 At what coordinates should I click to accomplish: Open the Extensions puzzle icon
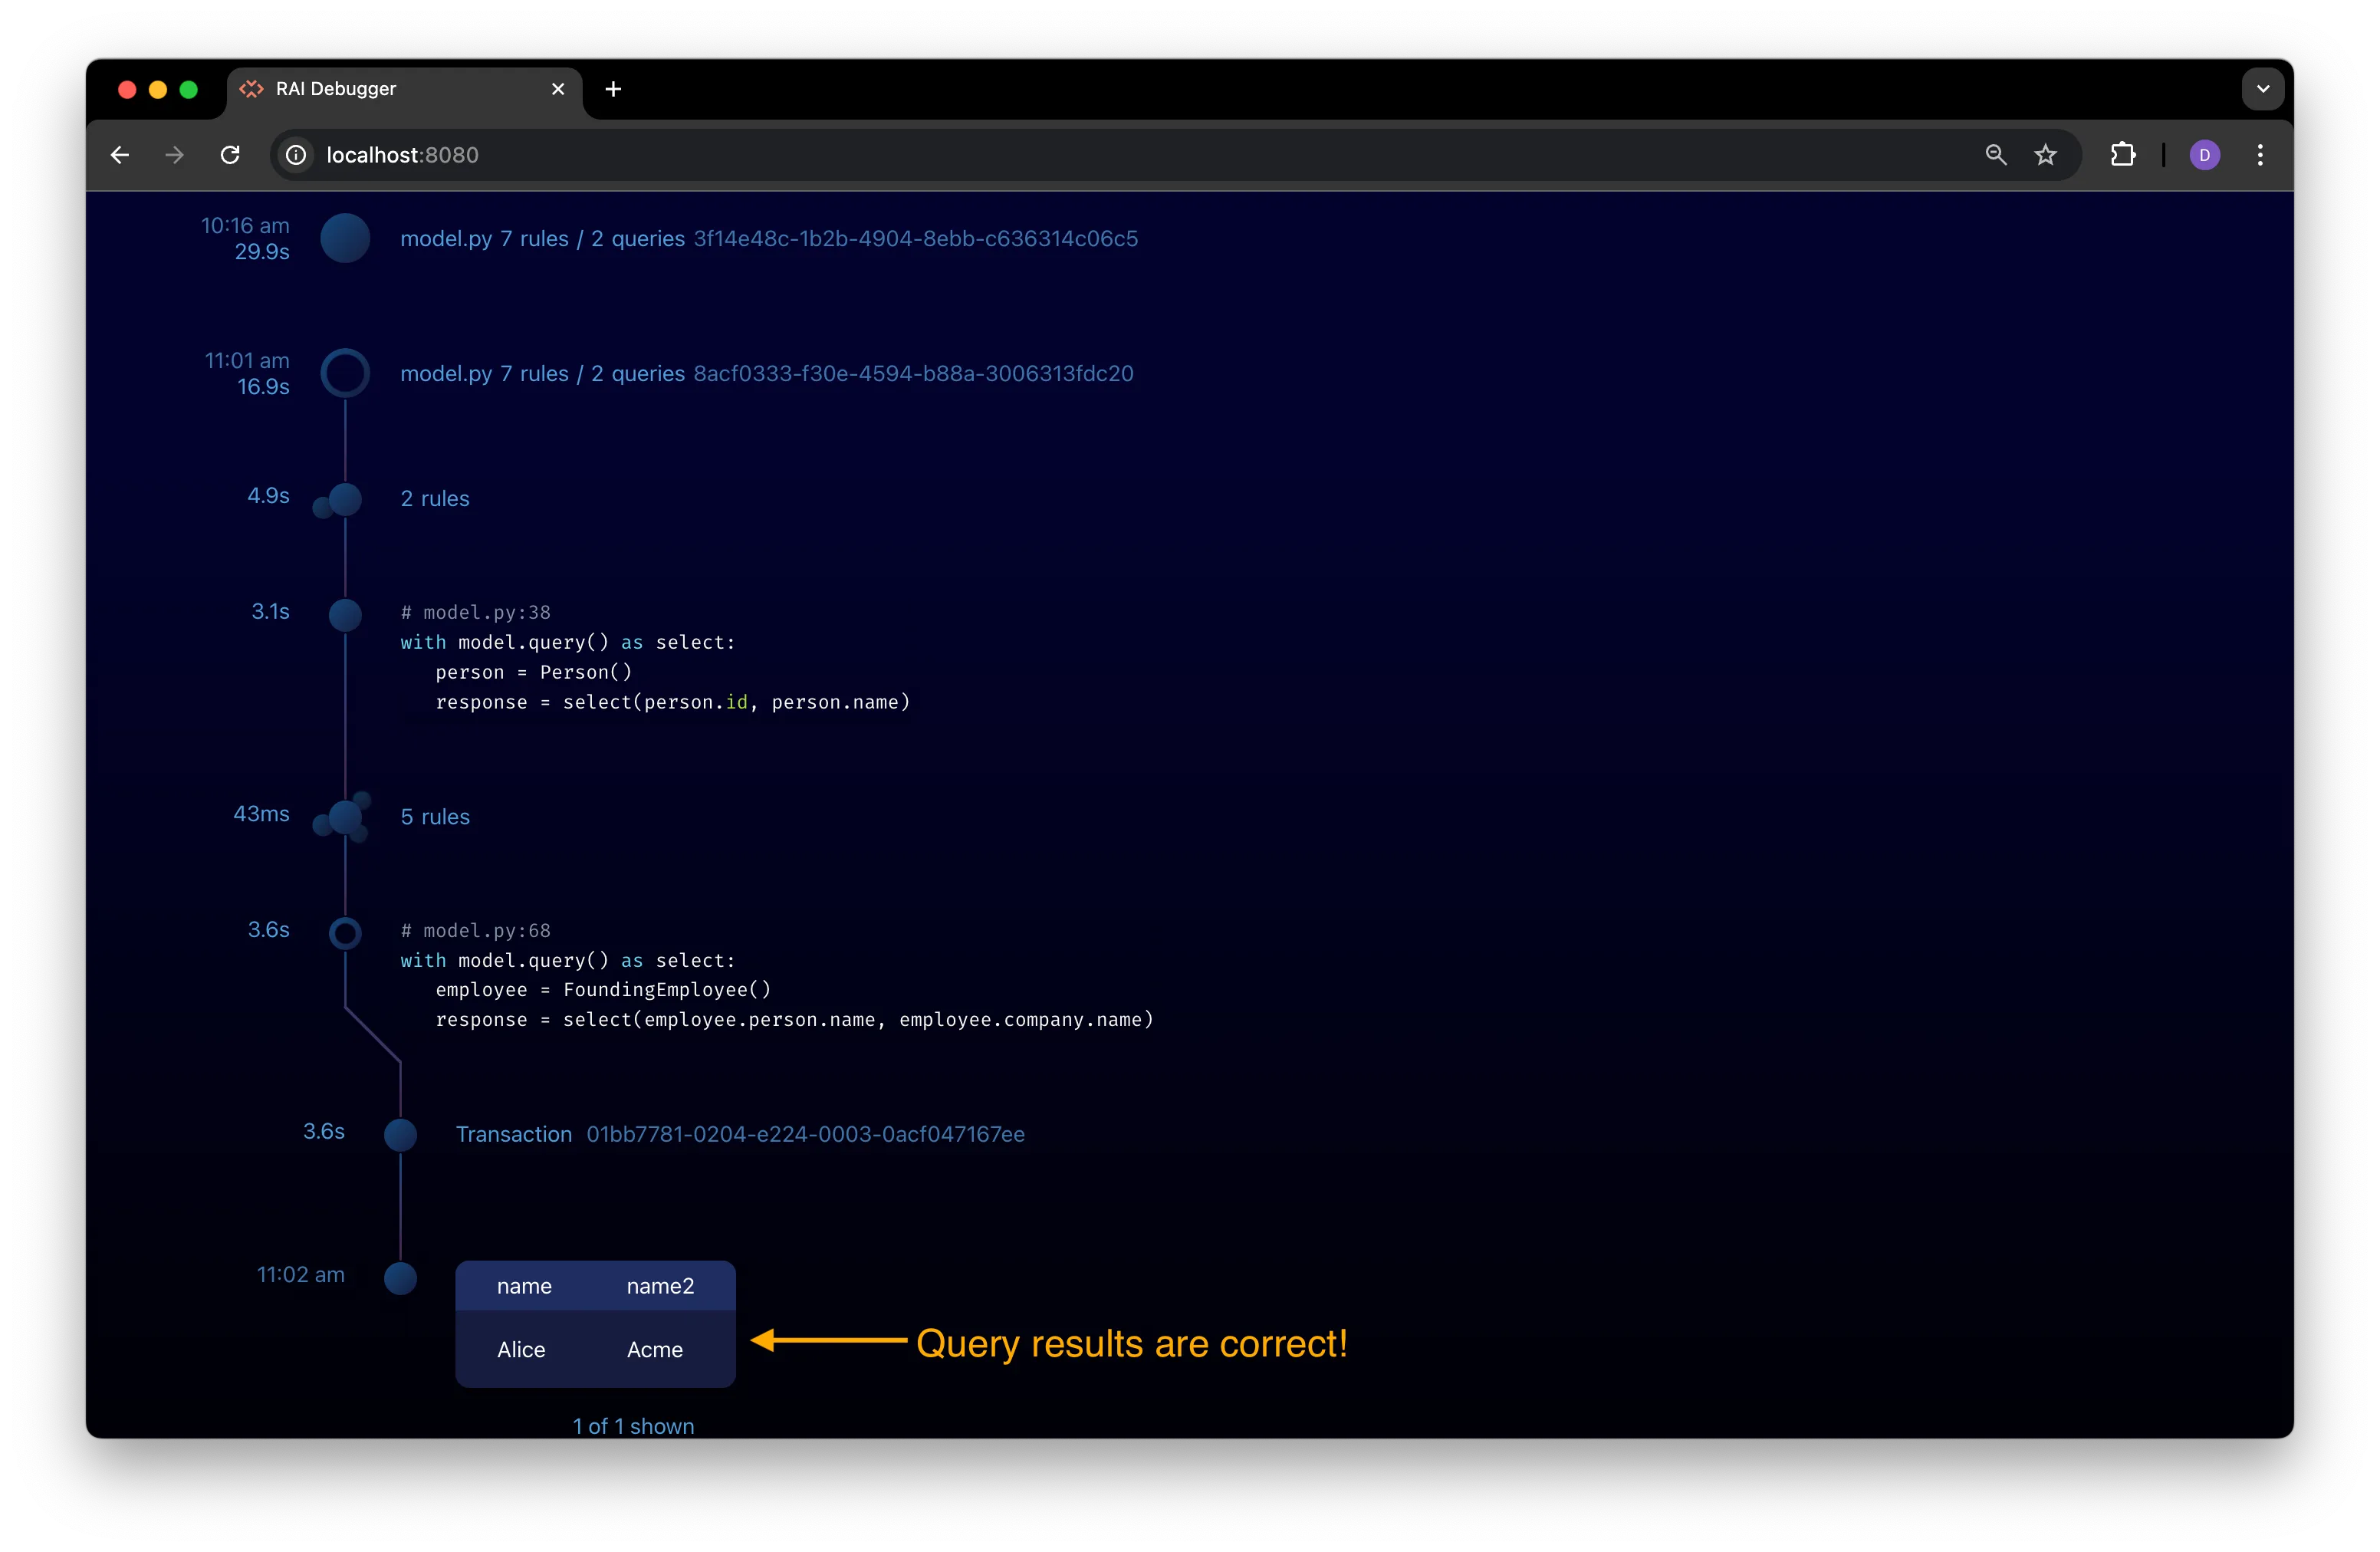point(2123,155)
